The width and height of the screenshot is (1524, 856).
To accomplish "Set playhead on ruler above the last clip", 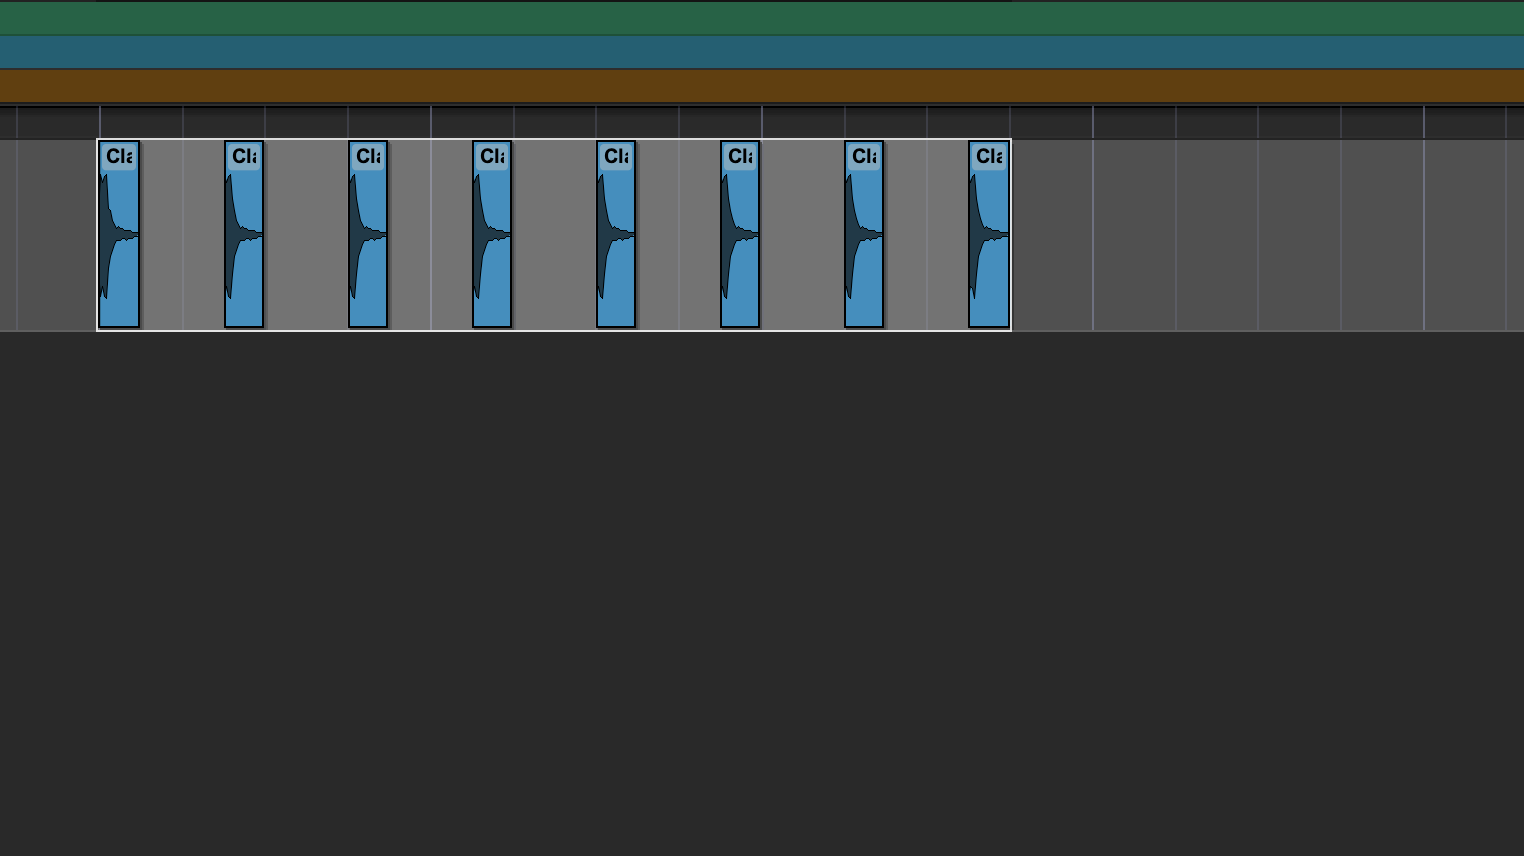I will [x=989, y=122].
